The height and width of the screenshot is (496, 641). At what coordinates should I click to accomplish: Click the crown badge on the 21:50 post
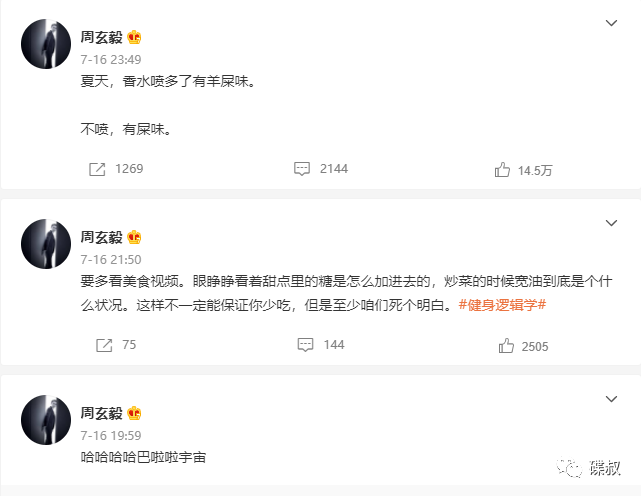click(135, 237)
